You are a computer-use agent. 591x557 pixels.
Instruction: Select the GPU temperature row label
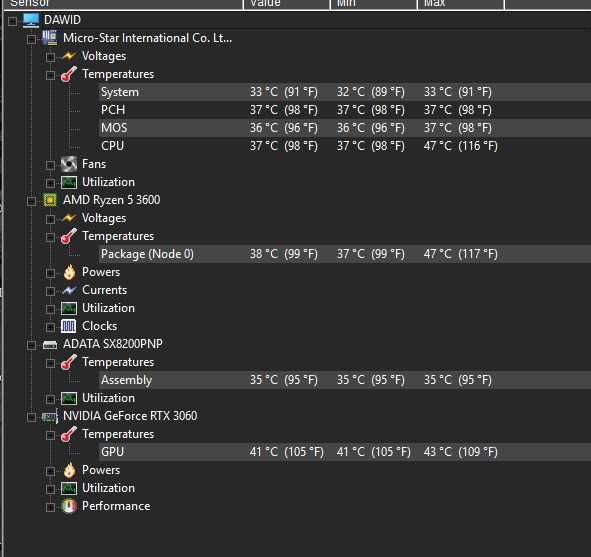pos(112,452)
